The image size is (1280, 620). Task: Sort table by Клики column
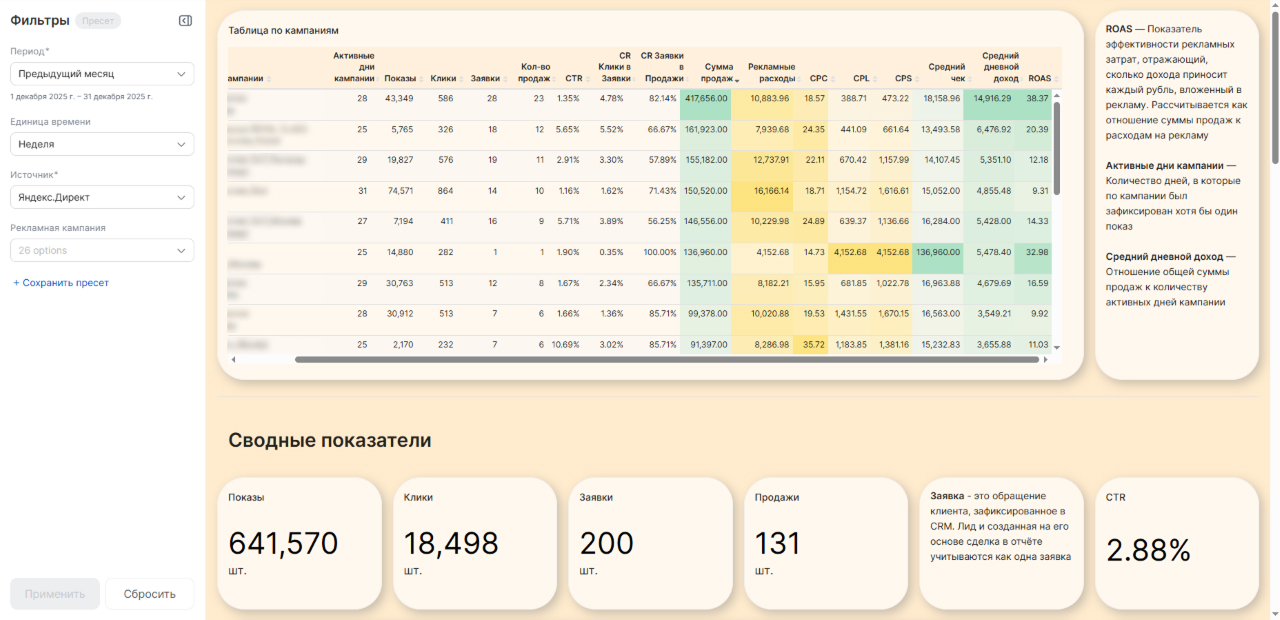point(442,78)
